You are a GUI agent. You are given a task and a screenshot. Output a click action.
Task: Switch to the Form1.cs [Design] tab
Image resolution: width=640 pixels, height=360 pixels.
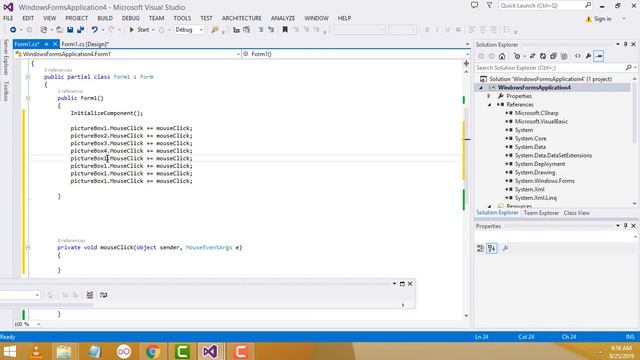(85, 44)
